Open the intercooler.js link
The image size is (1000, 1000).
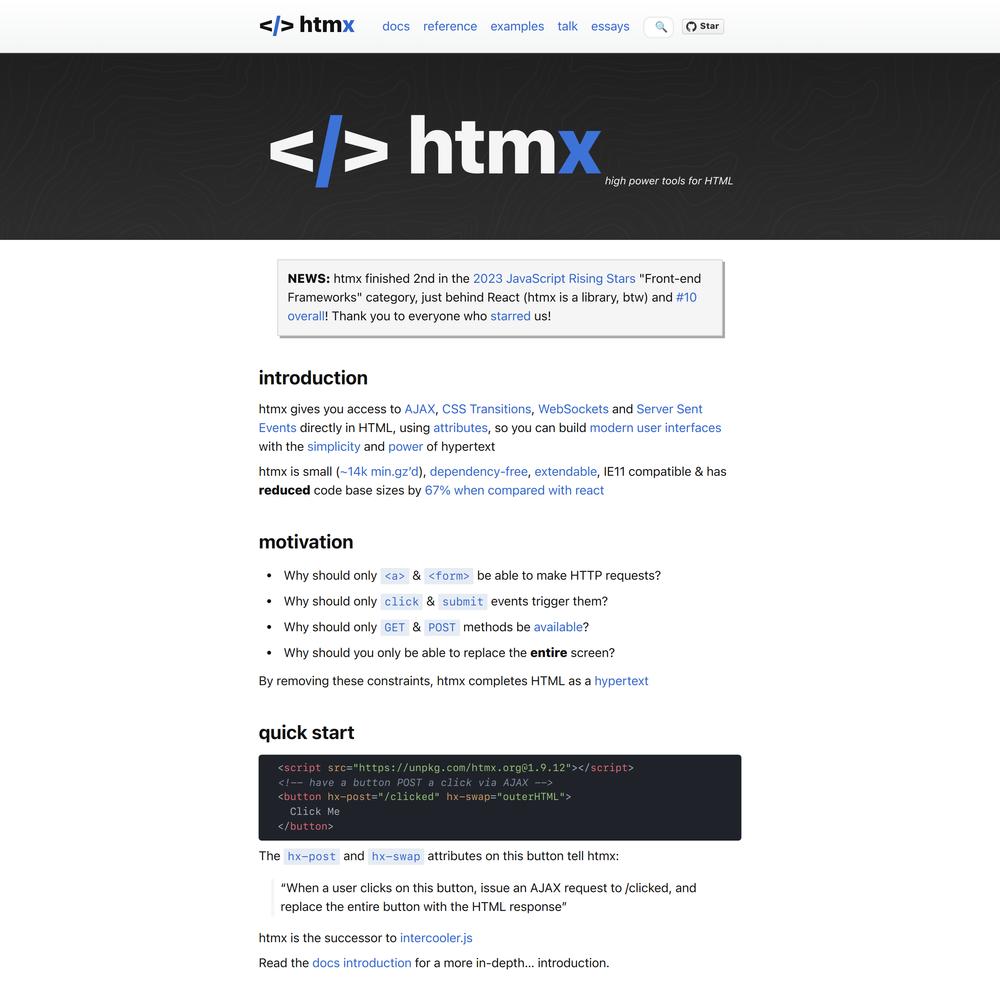click(x=436, y=938)
